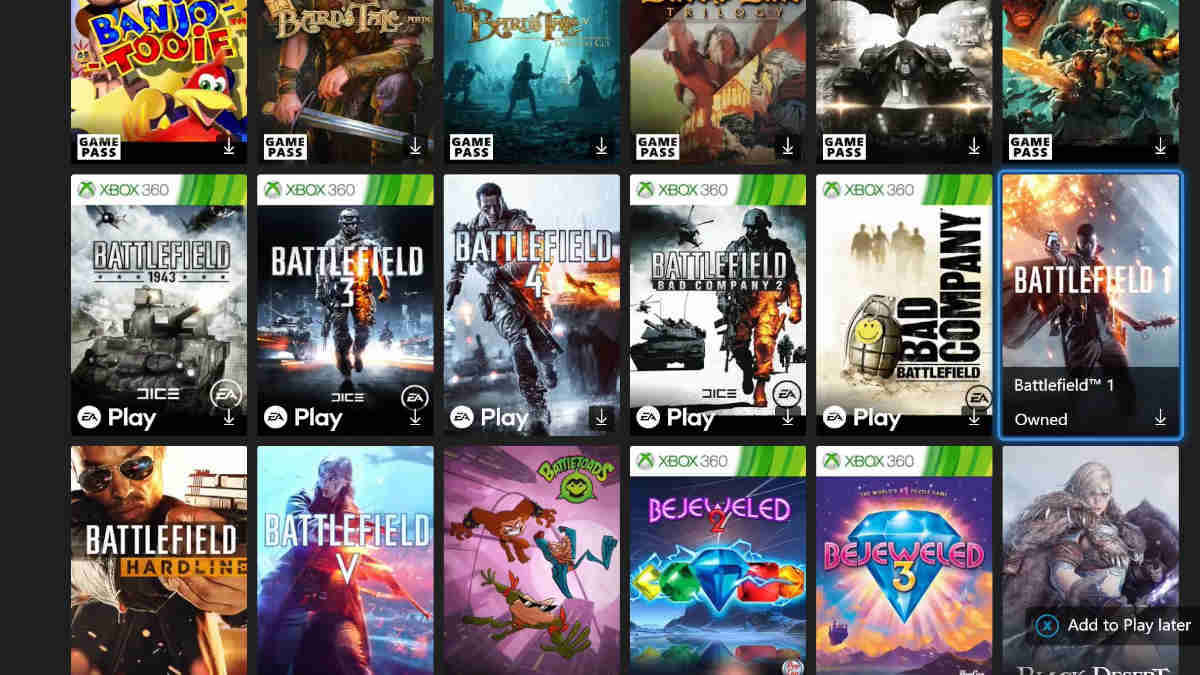This screenshot has height=675, width=1200.
Task: Click the X icon beside Add to Play later
Action: [x=1047, y=626]
